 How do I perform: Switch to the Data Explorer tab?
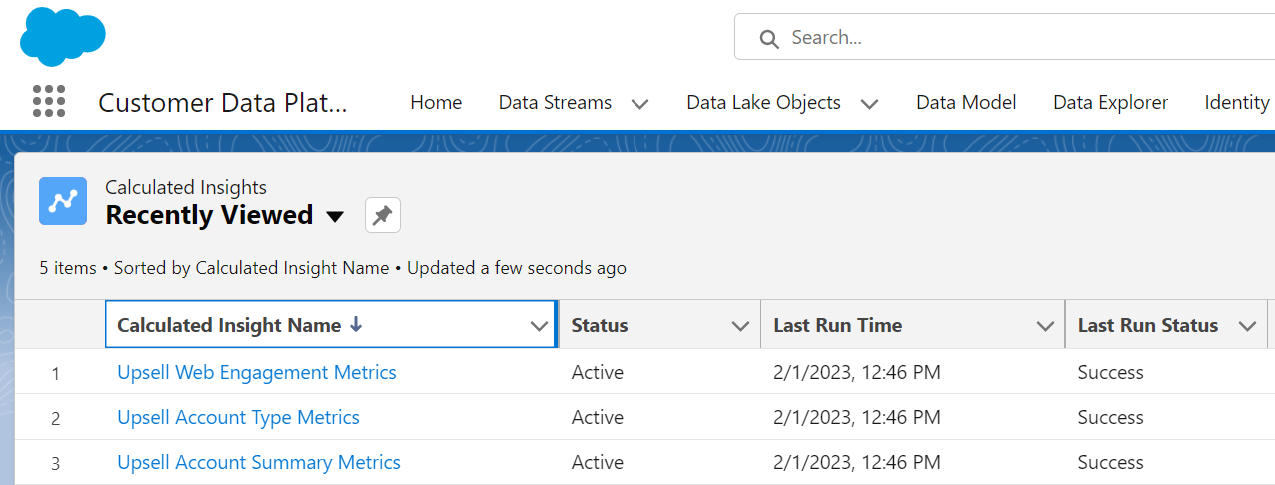pos(1110,102)
